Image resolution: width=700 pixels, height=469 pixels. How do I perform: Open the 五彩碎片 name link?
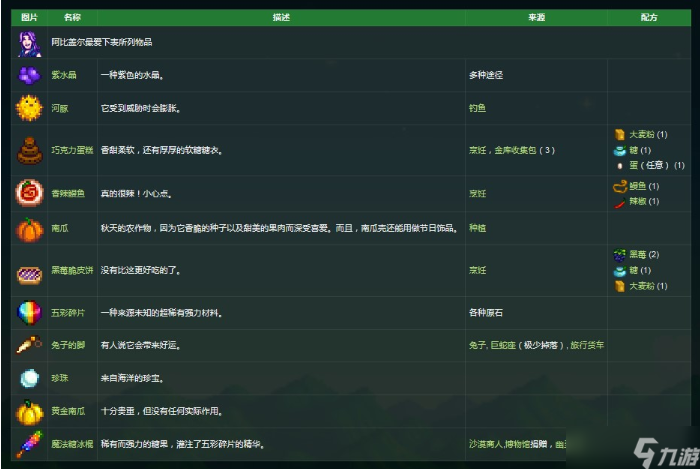point(68,313)
